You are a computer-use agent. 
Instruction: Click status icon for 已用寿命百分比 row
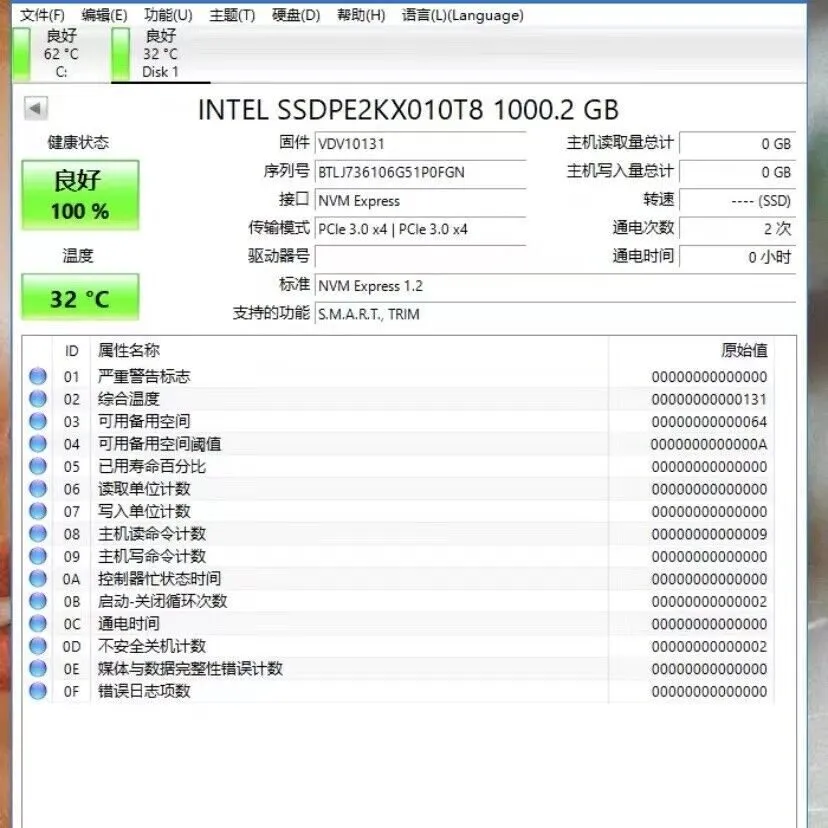[37, 466]
